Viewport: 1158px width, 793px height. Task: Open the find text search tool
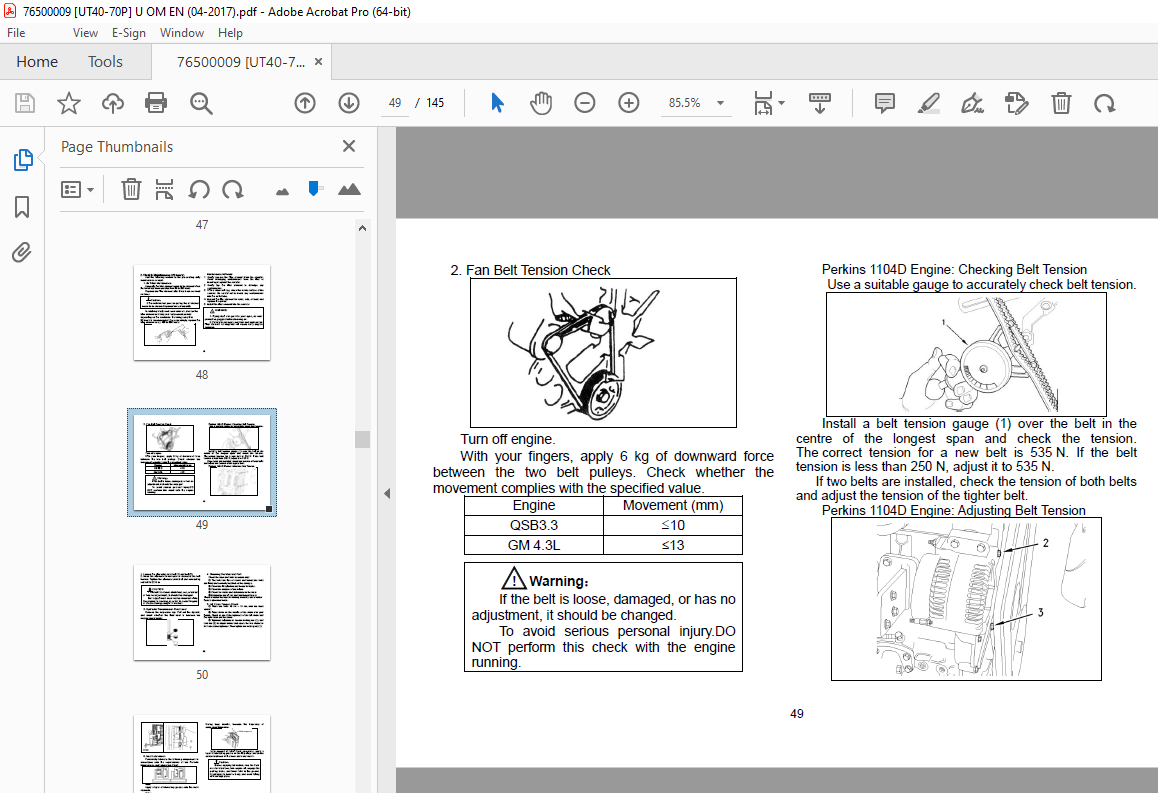coord(201,103)
